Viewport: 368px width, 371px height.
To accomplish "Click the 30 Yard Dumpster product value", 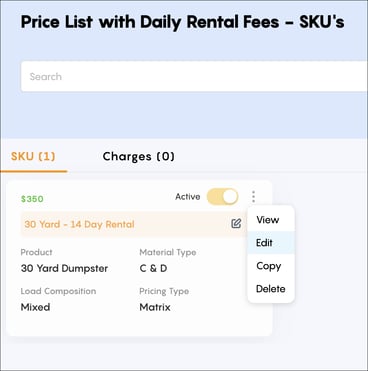I will click(64, 268).
